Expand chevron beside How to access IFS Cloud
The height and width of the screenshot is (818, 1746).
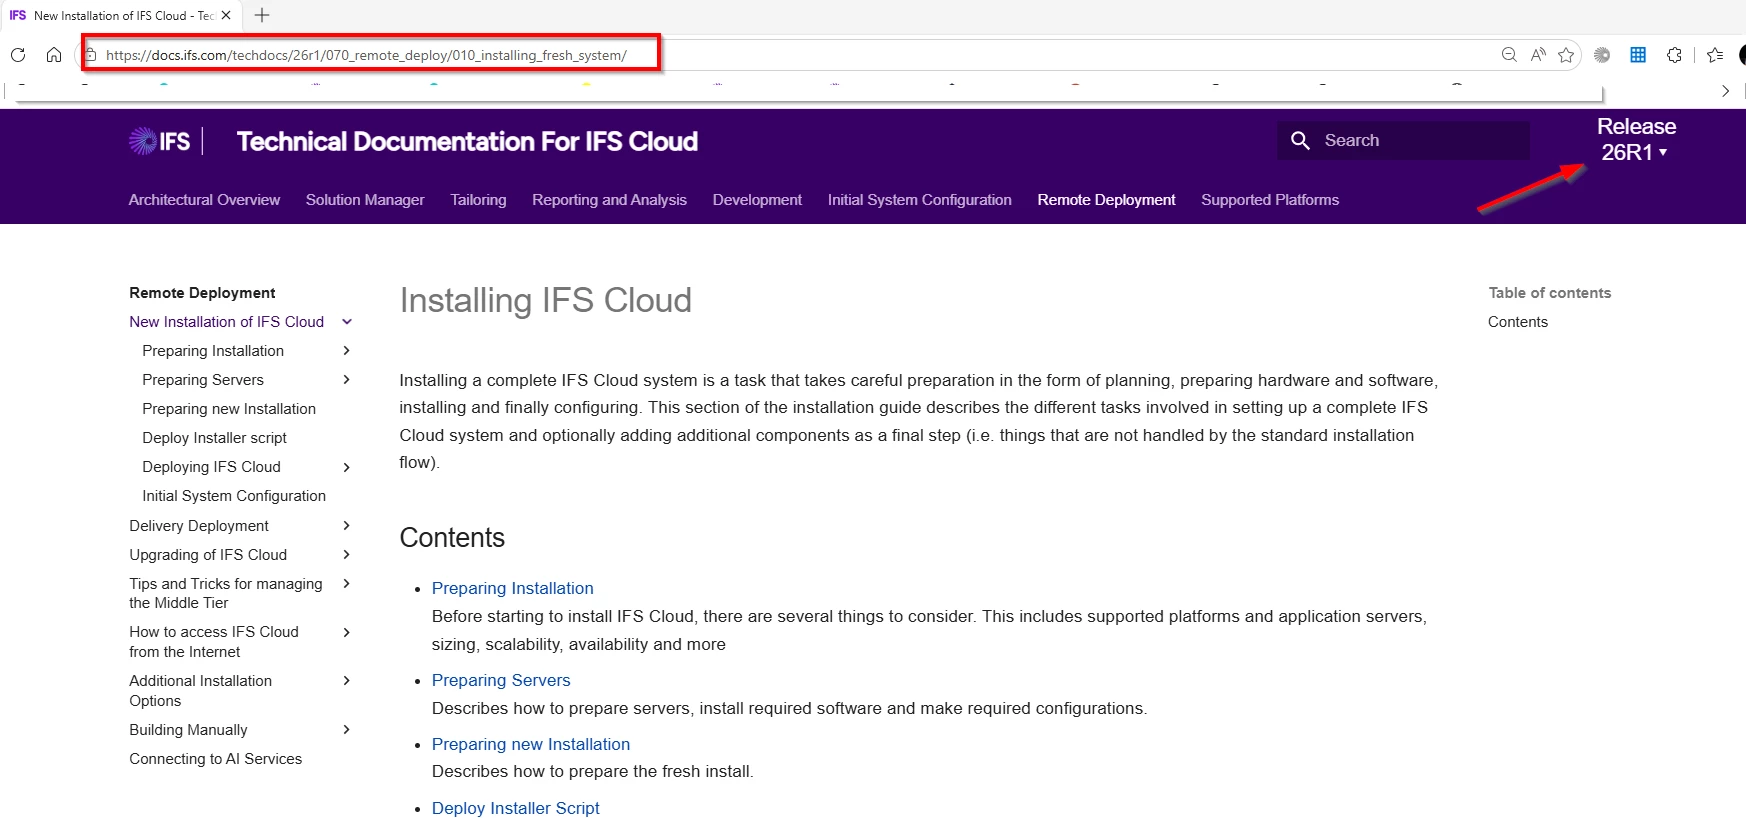click(x=347, y=632)
